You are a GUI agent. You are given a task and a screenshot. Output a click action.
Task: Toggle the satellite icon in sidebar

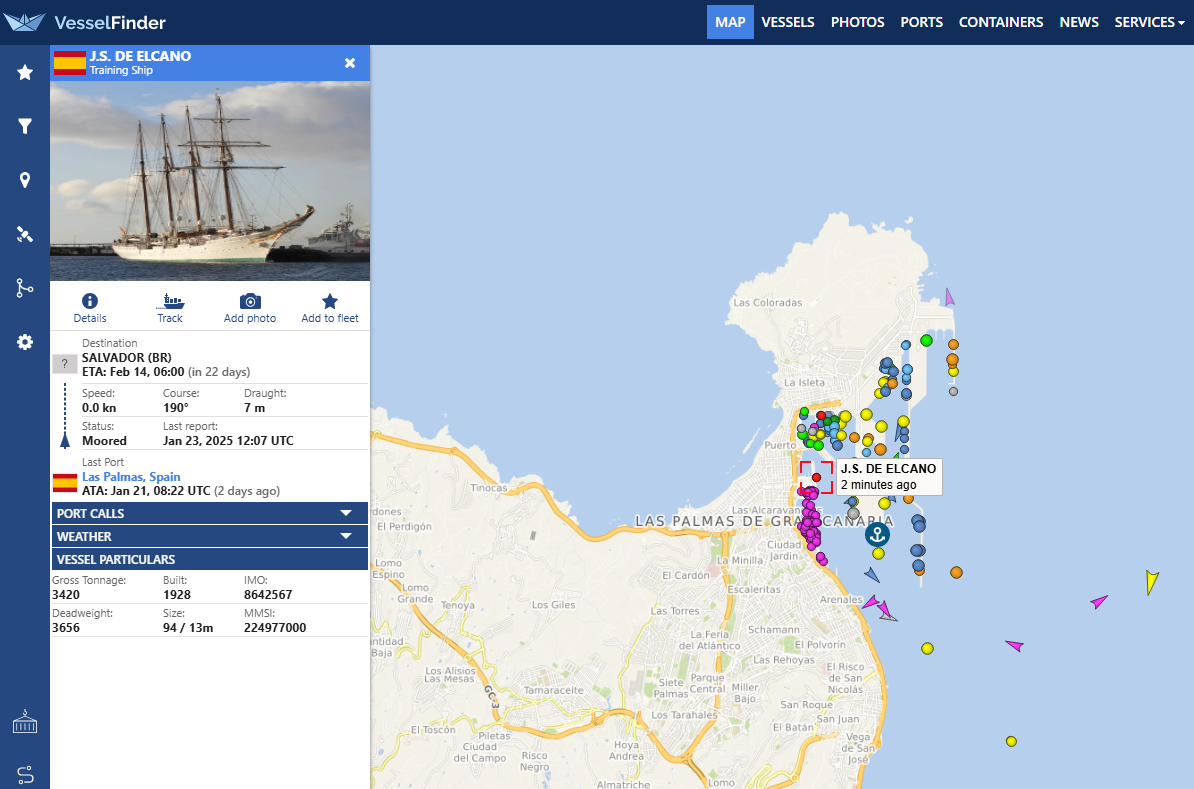pos(25,235)
